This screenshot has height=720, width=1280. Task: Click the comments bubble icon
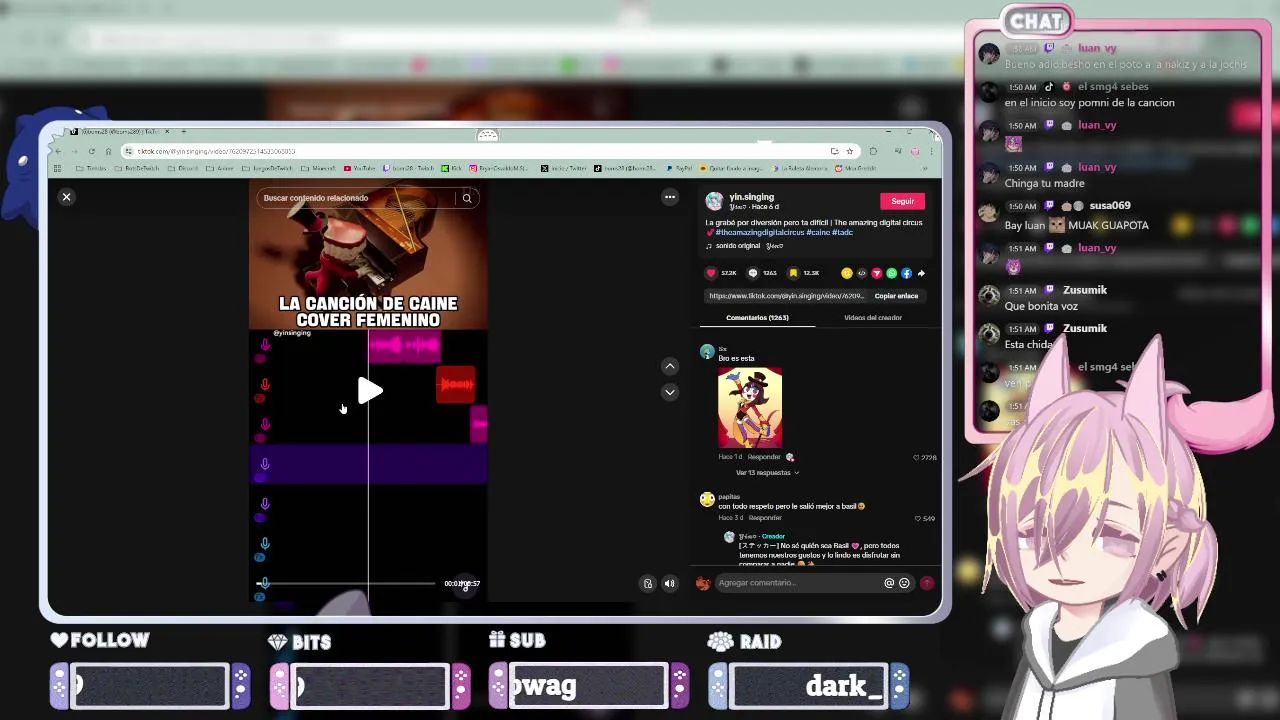(753, 273)
